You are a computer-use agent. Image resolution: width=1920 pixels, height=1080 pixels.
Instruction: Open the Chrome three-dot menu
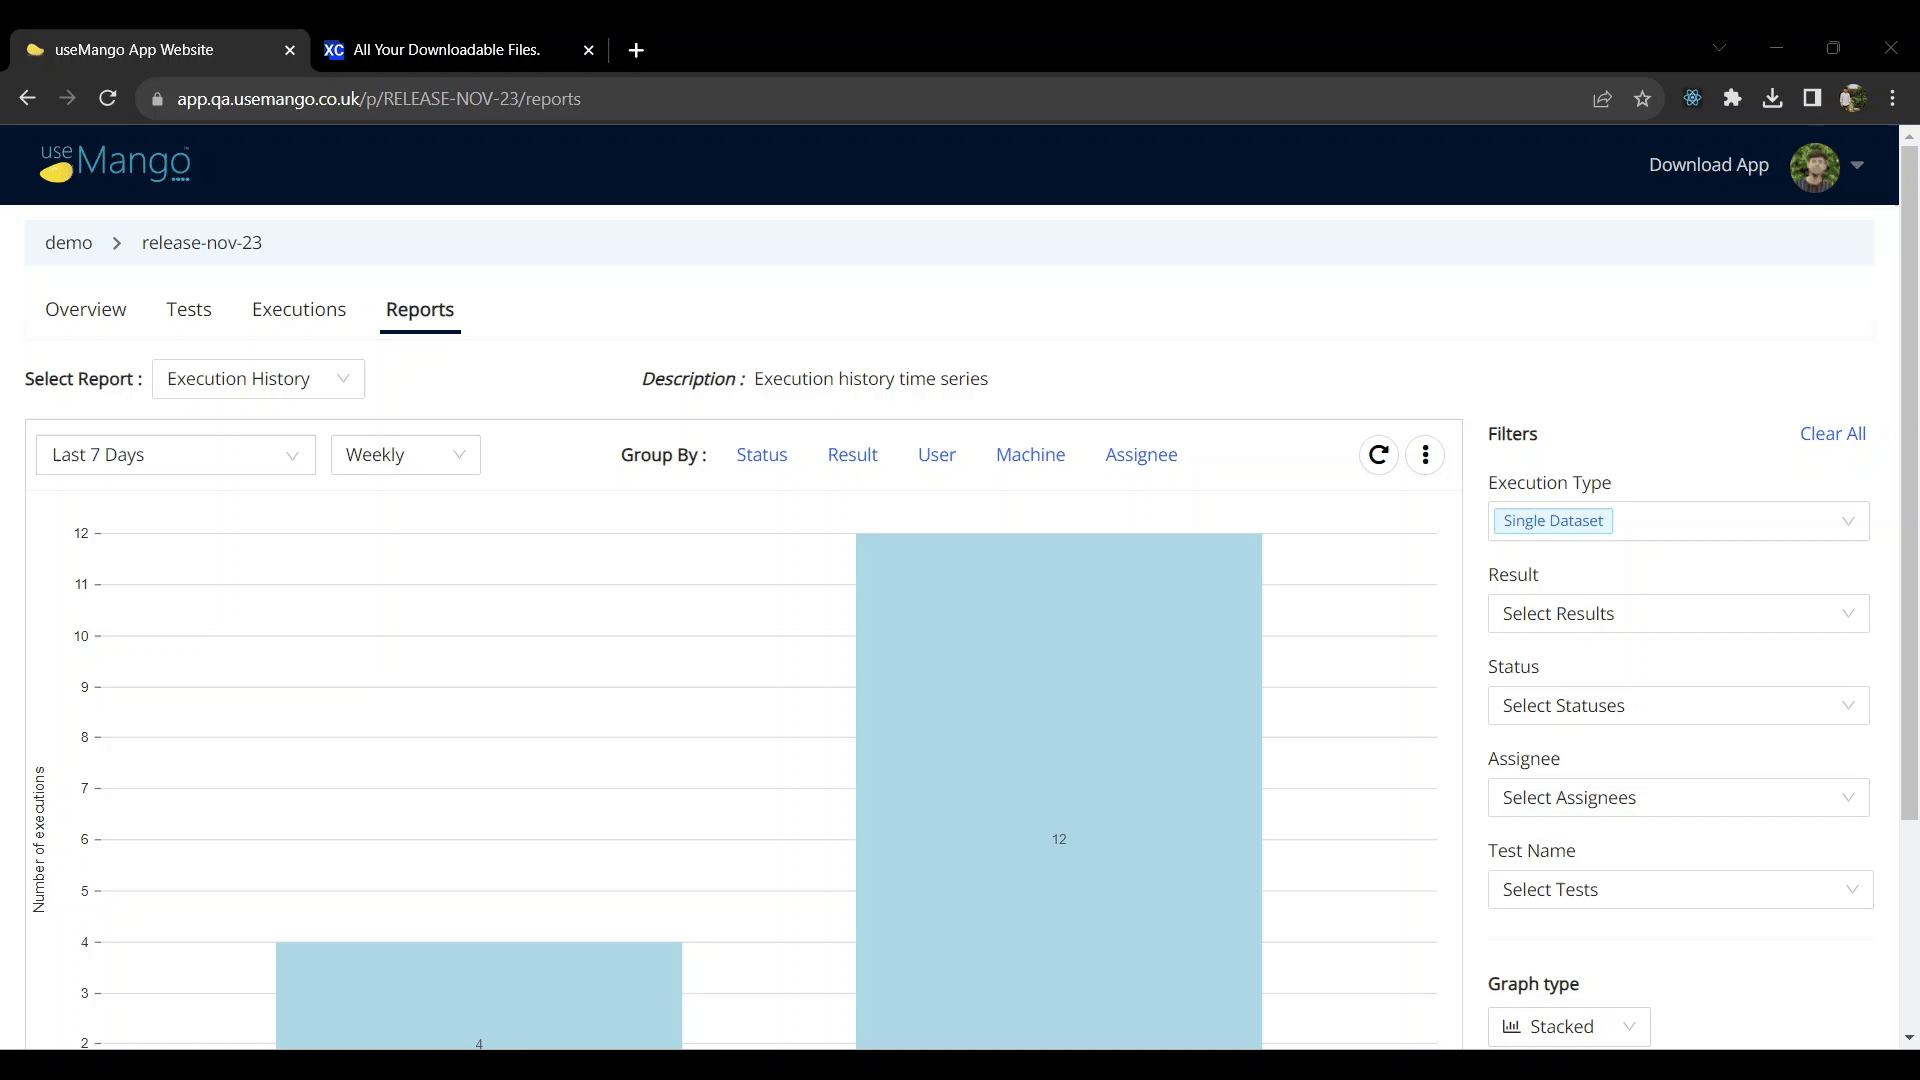[1893, 98]
